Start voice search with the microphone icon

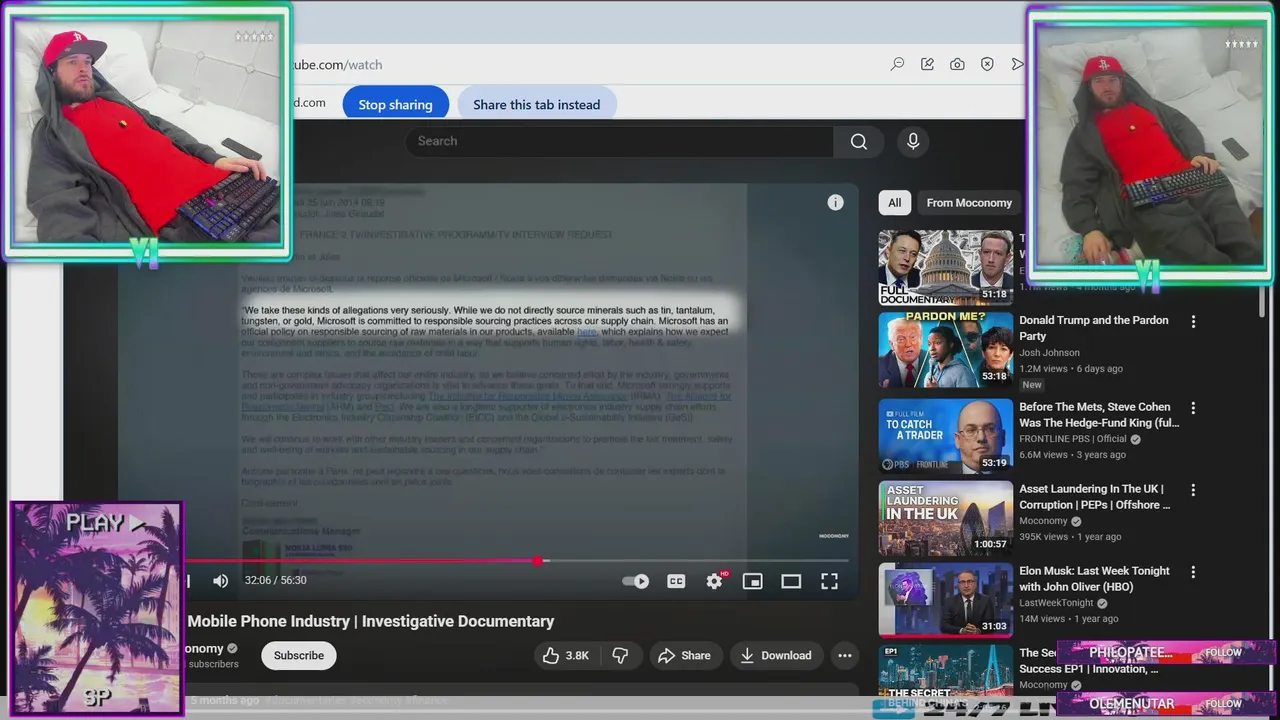coord(912,141)
